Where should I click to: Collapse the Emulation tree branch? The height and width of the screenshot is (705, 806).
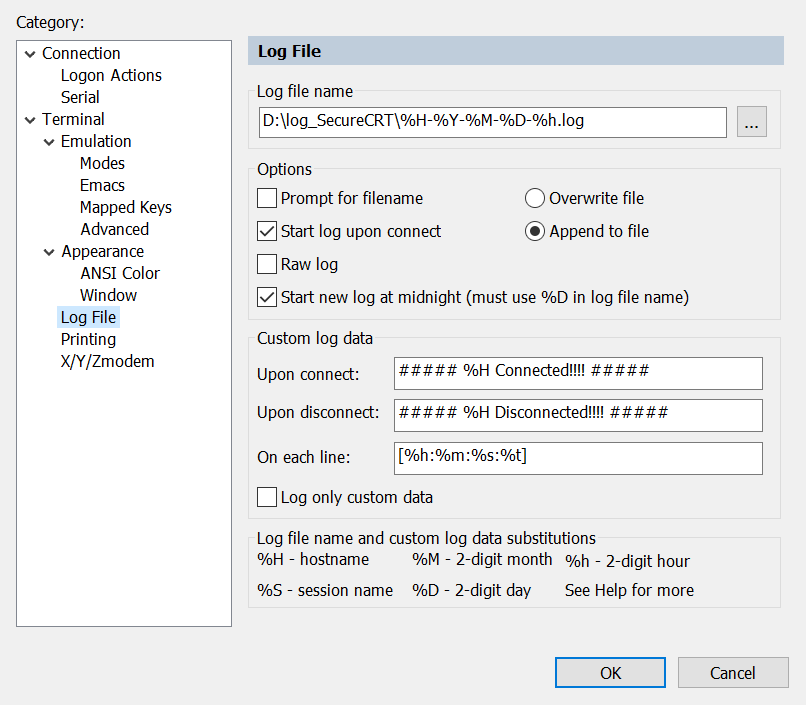[47, 141]
